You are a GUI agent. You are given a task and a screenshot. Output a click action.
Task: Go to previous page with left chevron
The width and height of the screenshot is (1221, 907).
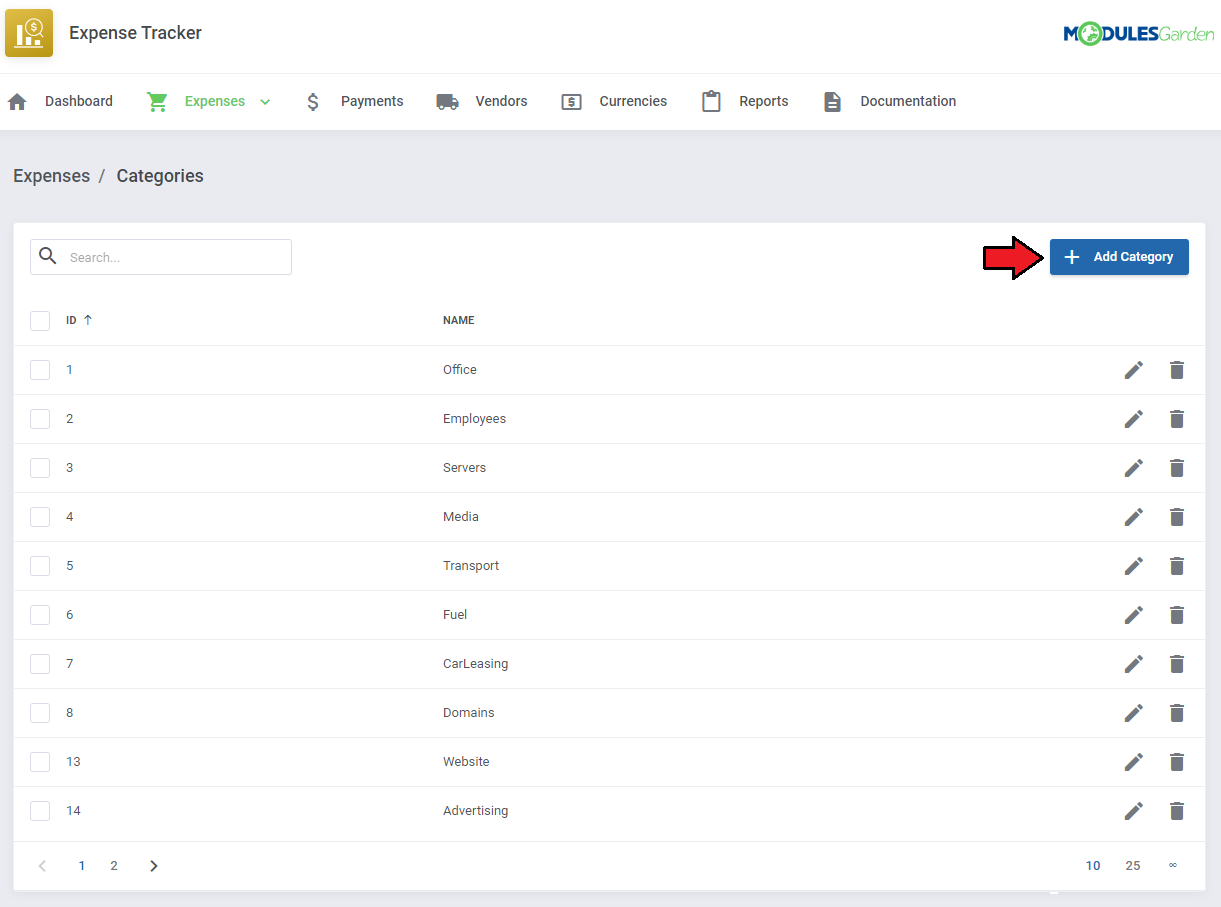pyautogui.click(x=42, y=866)
